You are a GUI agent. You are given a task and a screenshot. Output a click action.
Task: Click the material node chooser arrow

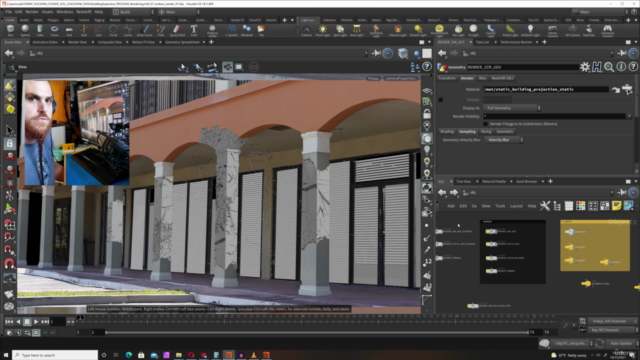pos(616,89)
